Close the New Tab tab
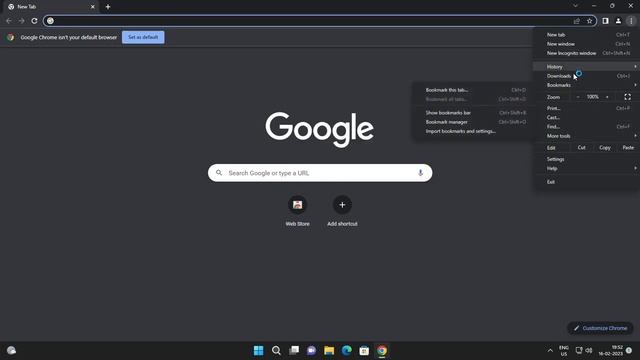 click(93, 7)
